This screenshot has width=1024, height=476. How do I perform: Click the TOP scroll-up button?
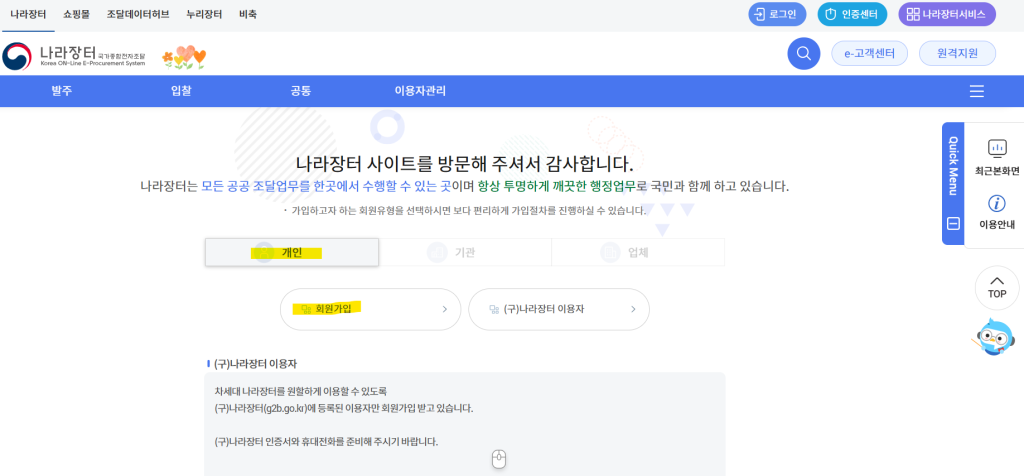[x=997, y=287]
